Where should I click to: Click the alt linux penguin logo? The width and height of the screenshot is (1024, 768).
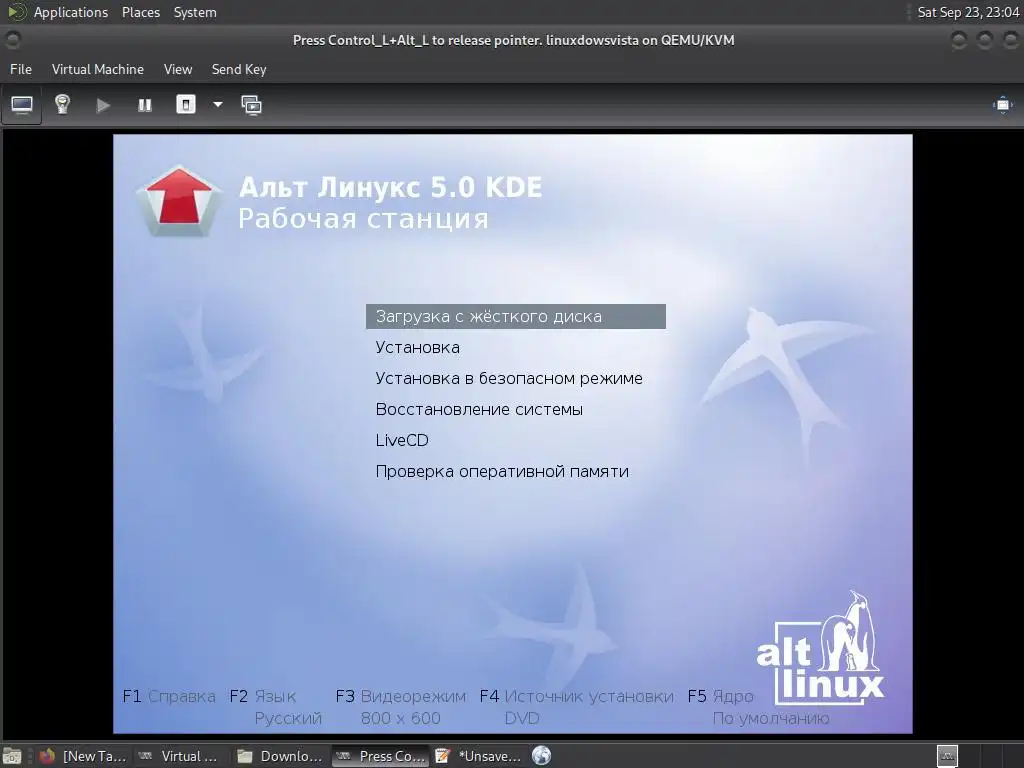click(x=820, y=649)
